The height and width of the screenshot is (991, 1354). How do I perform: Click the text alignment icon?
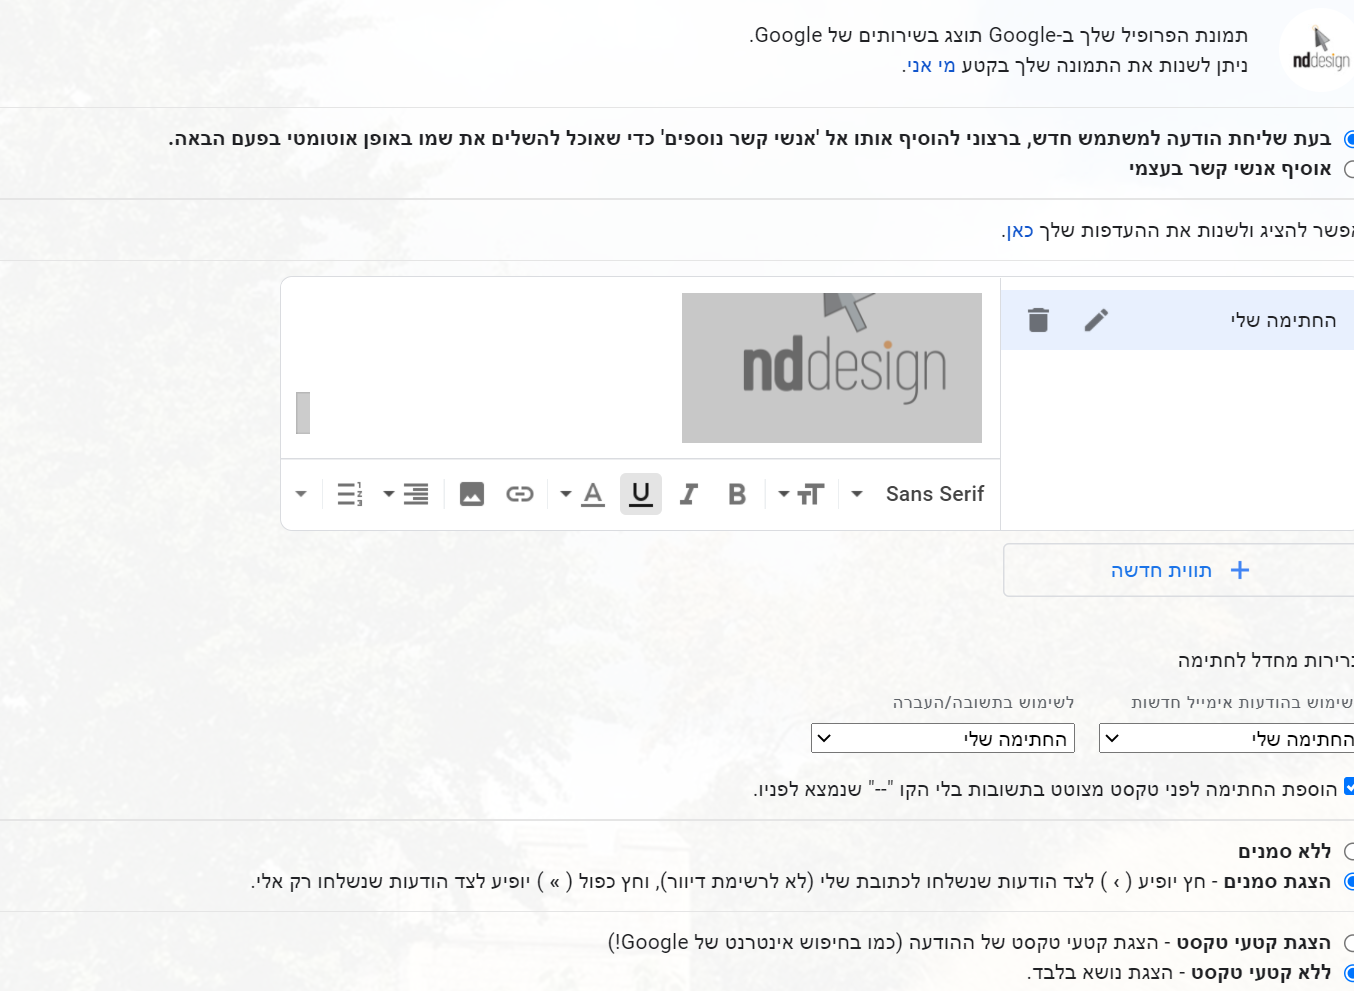(x=416, y=494)
